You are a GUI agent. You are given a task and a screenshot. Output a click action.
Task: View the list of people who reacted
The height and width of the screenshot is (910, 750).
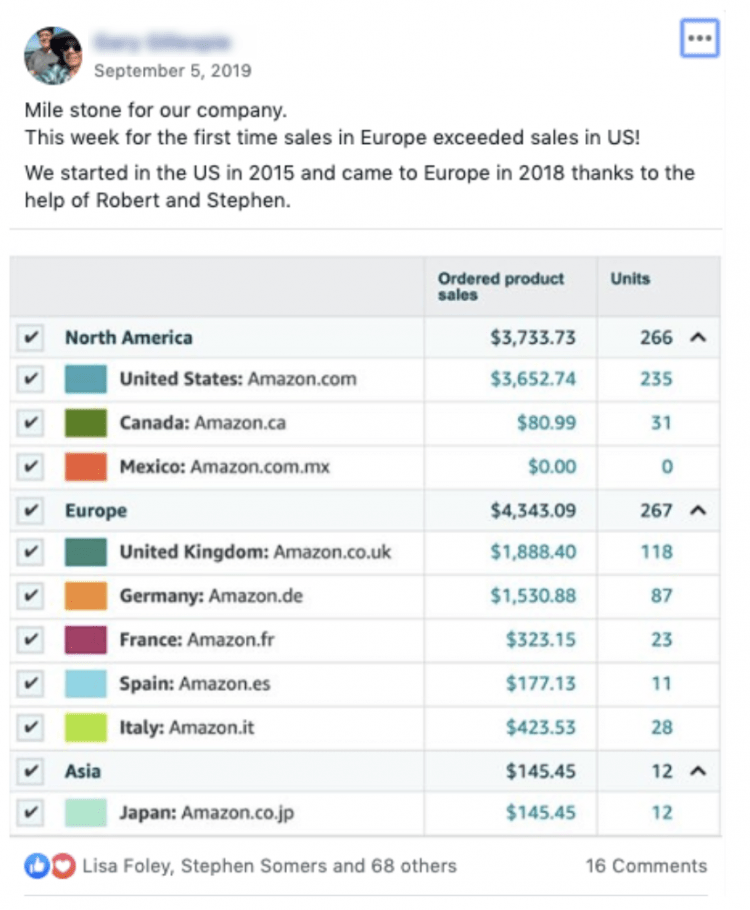[x=269, y=866]
